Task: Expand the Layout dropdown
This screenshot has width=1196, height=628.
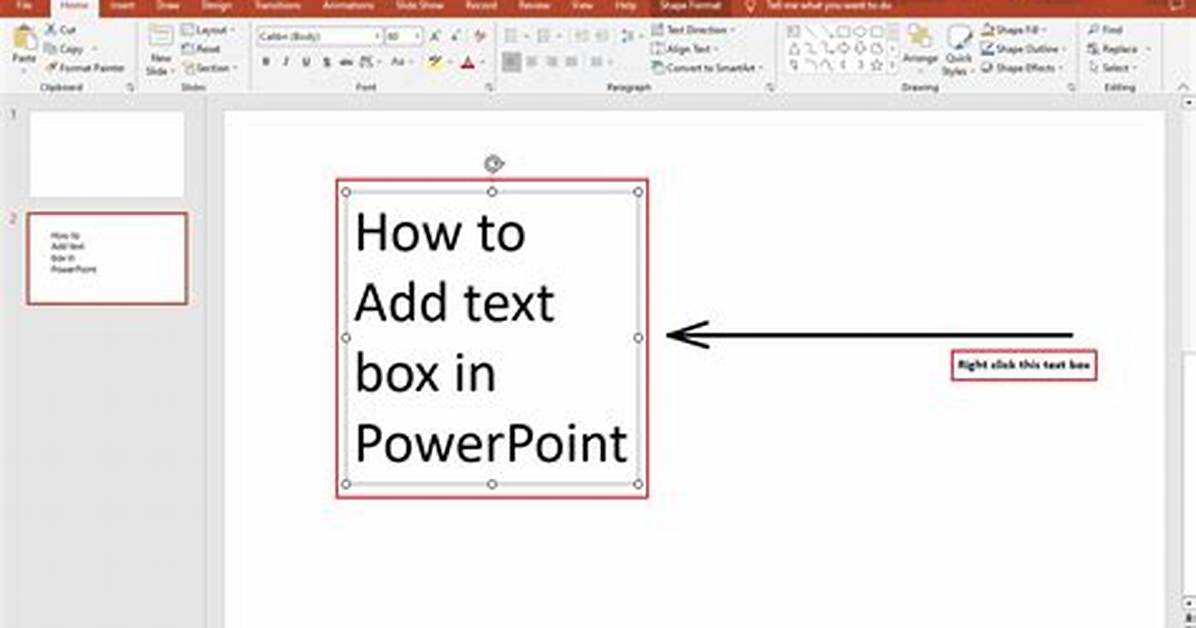Action: 208,30
